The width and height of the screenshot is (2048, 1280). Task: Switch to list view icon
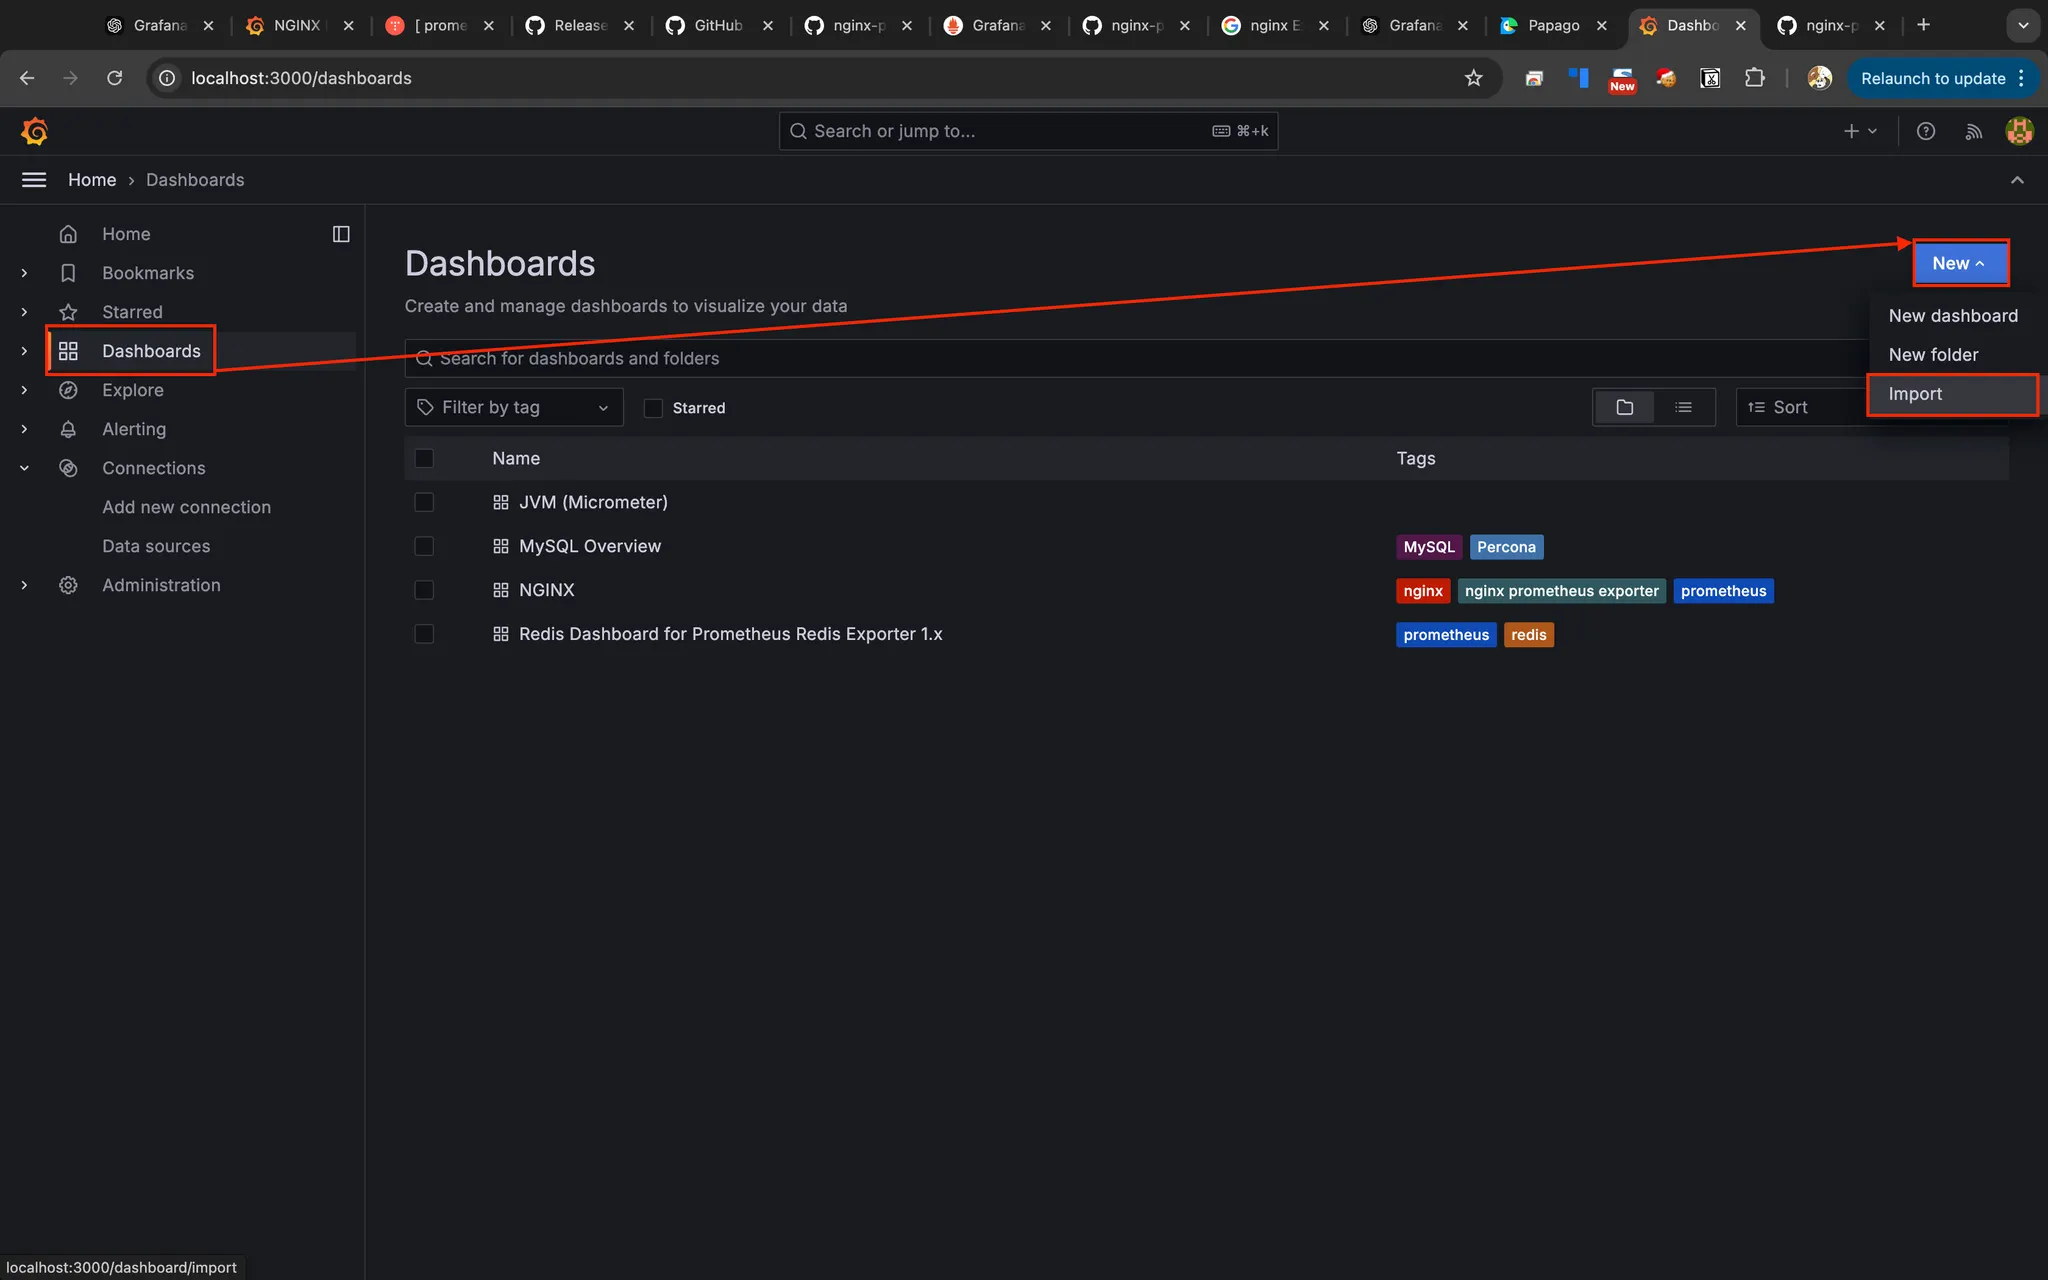[1683, 407]
